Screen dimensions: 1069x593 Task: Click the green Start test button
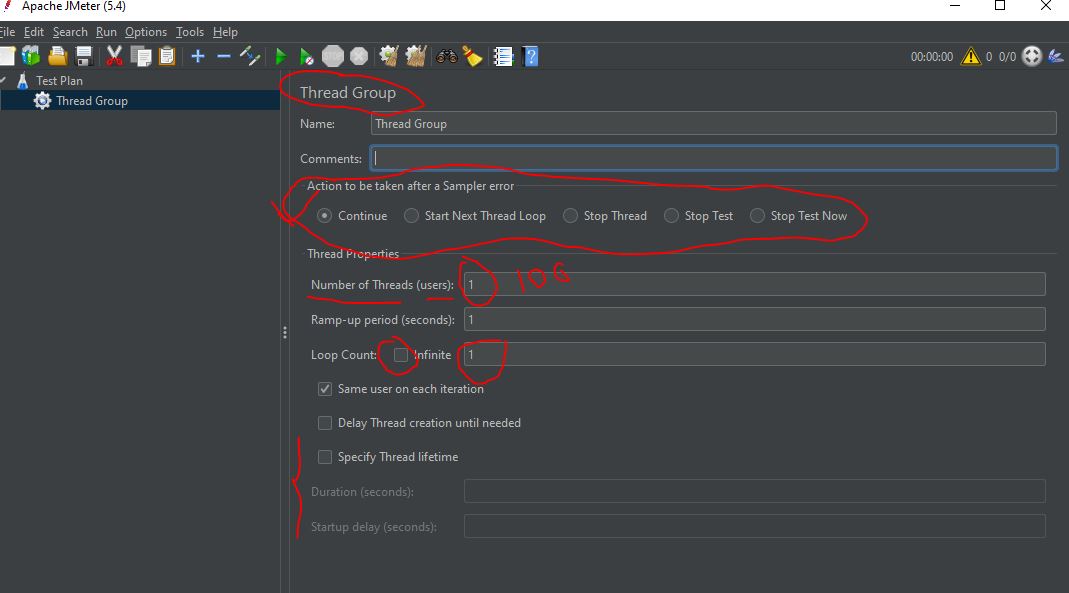[x=281, y=57]
